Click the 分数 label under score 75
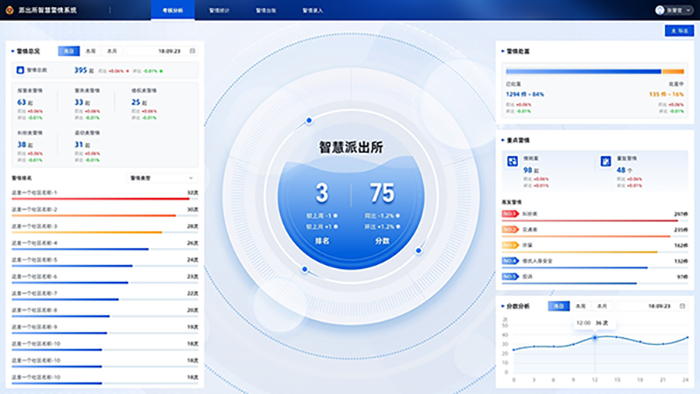The width and height of the screenshot is (700, 394). pyautogui.click(x=382, y=241)
